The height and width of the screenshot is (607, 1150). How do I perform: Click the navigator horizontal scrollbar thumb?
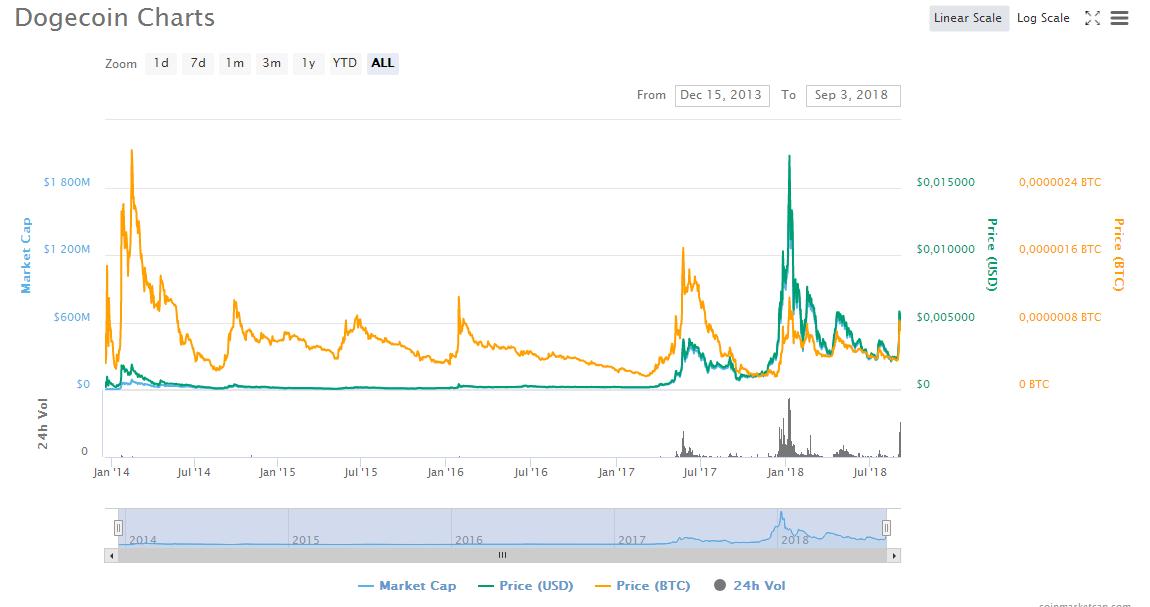coord(502,555)
